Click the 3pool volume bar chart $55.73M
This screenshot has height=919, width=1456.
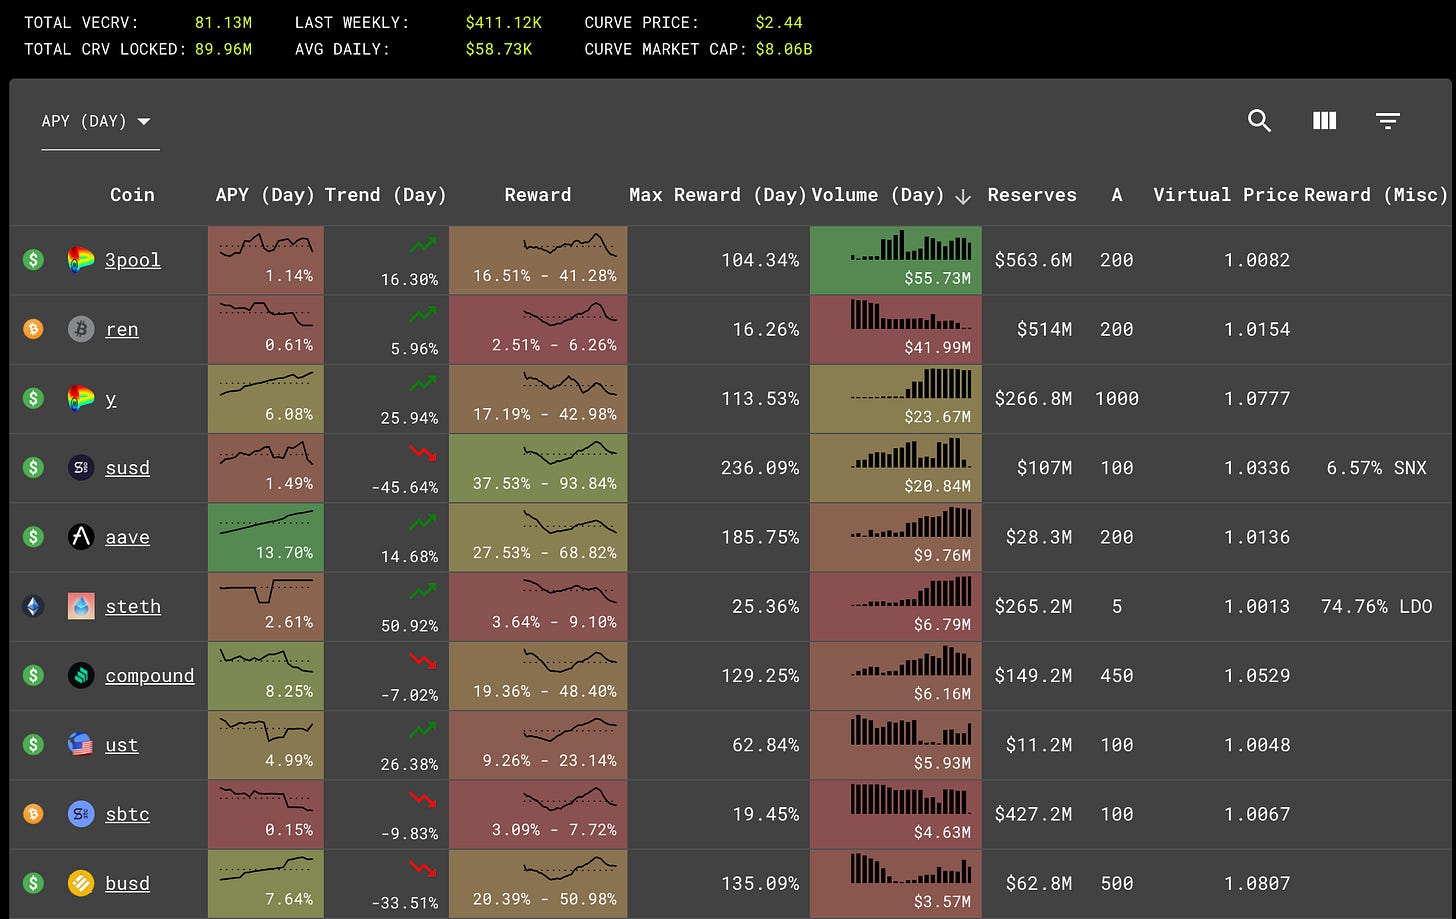pos(896,260)
